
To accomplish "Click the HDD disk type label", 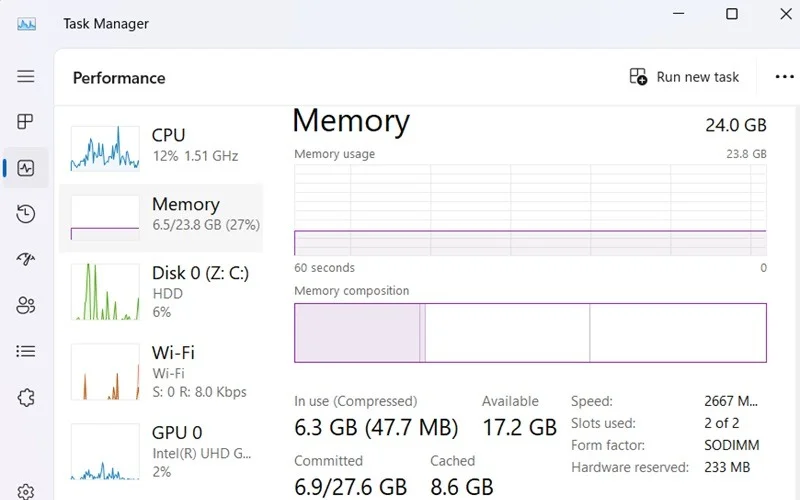I will 167,294.
